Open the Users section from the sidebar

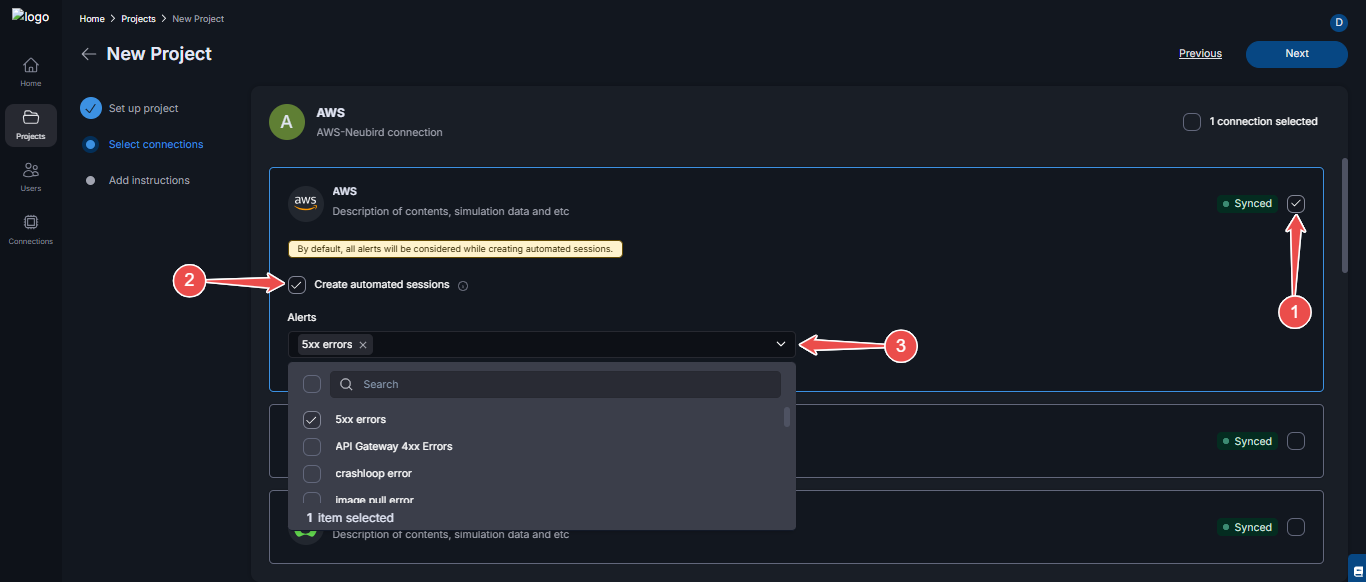[30, 176]
